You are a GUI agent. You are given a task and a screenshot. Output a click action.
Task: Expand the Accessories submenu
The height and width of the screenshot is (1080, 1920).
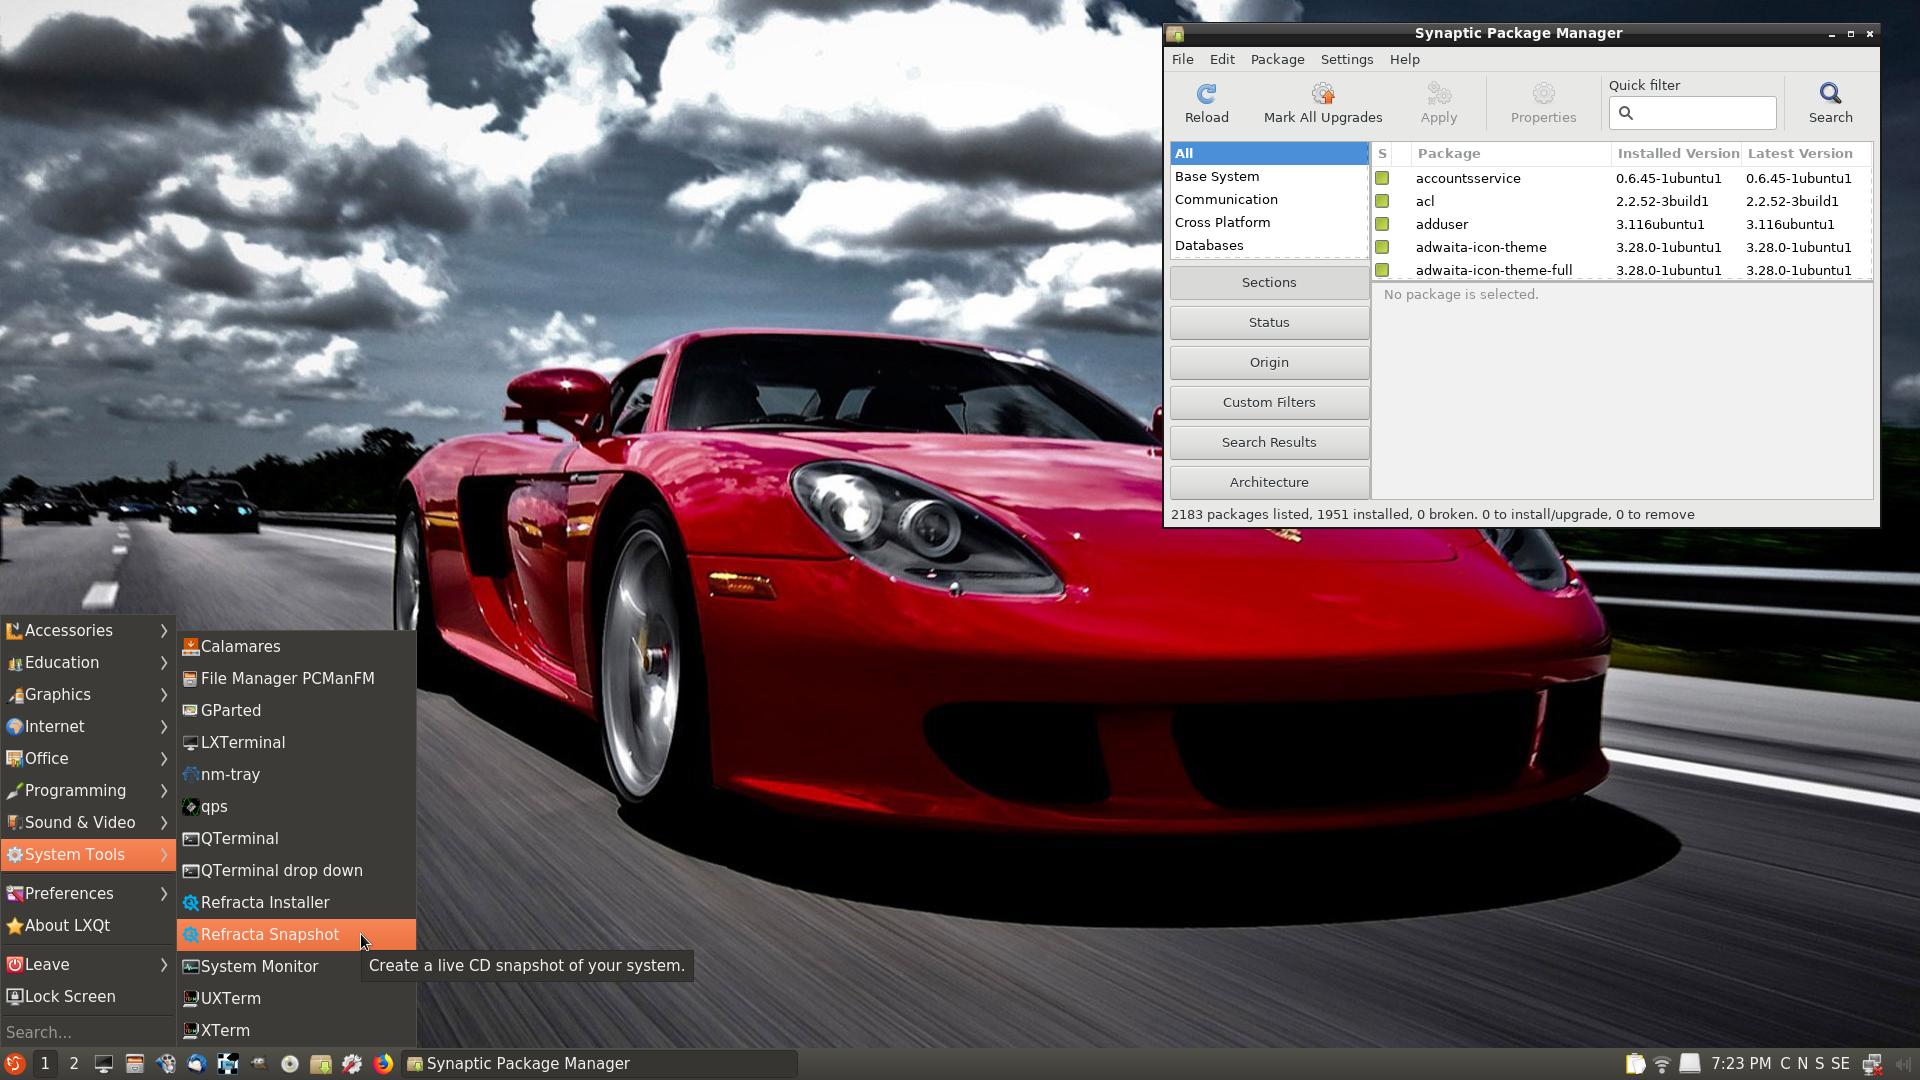[x=88, y=631]
